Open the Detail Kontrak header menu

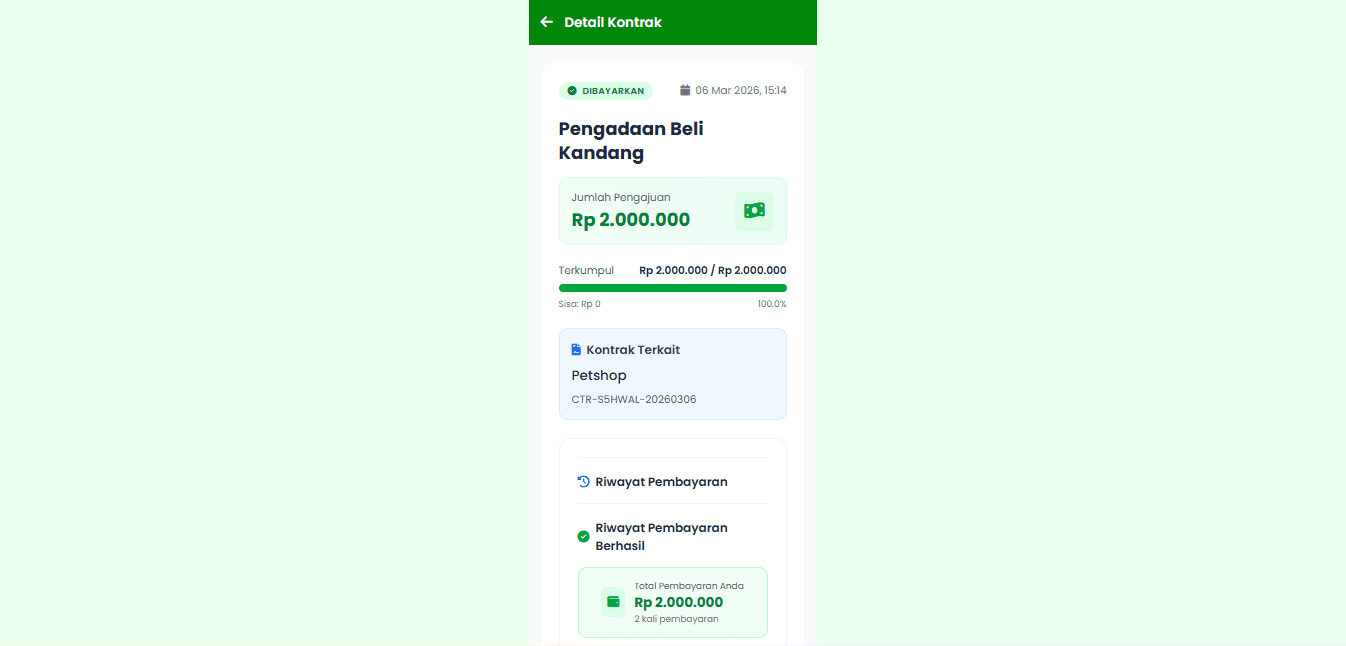pos(612,21)
